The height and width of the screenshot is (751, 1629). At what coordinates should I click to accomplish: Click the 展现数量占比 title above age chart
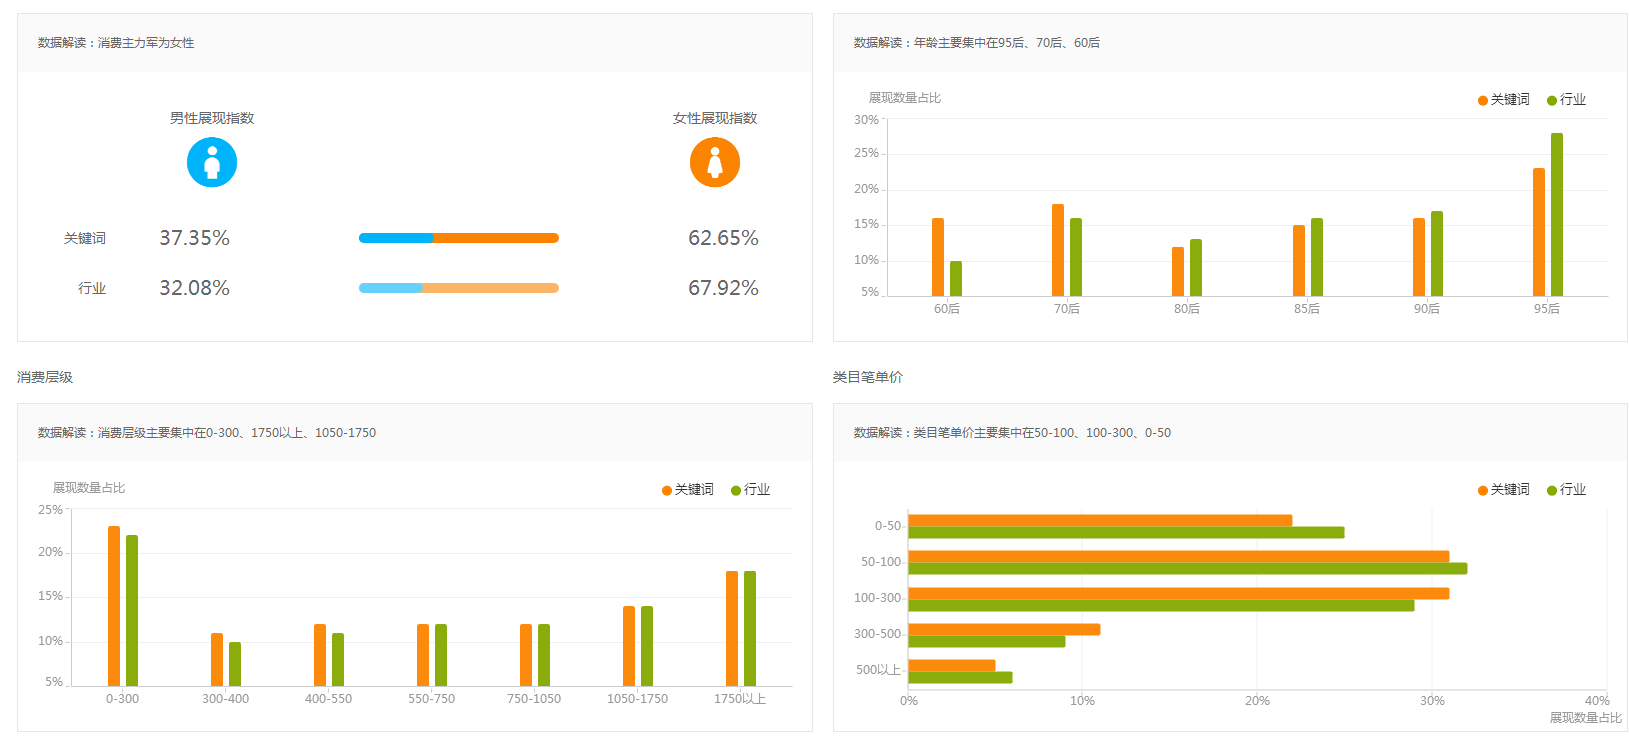click(905, 98)
